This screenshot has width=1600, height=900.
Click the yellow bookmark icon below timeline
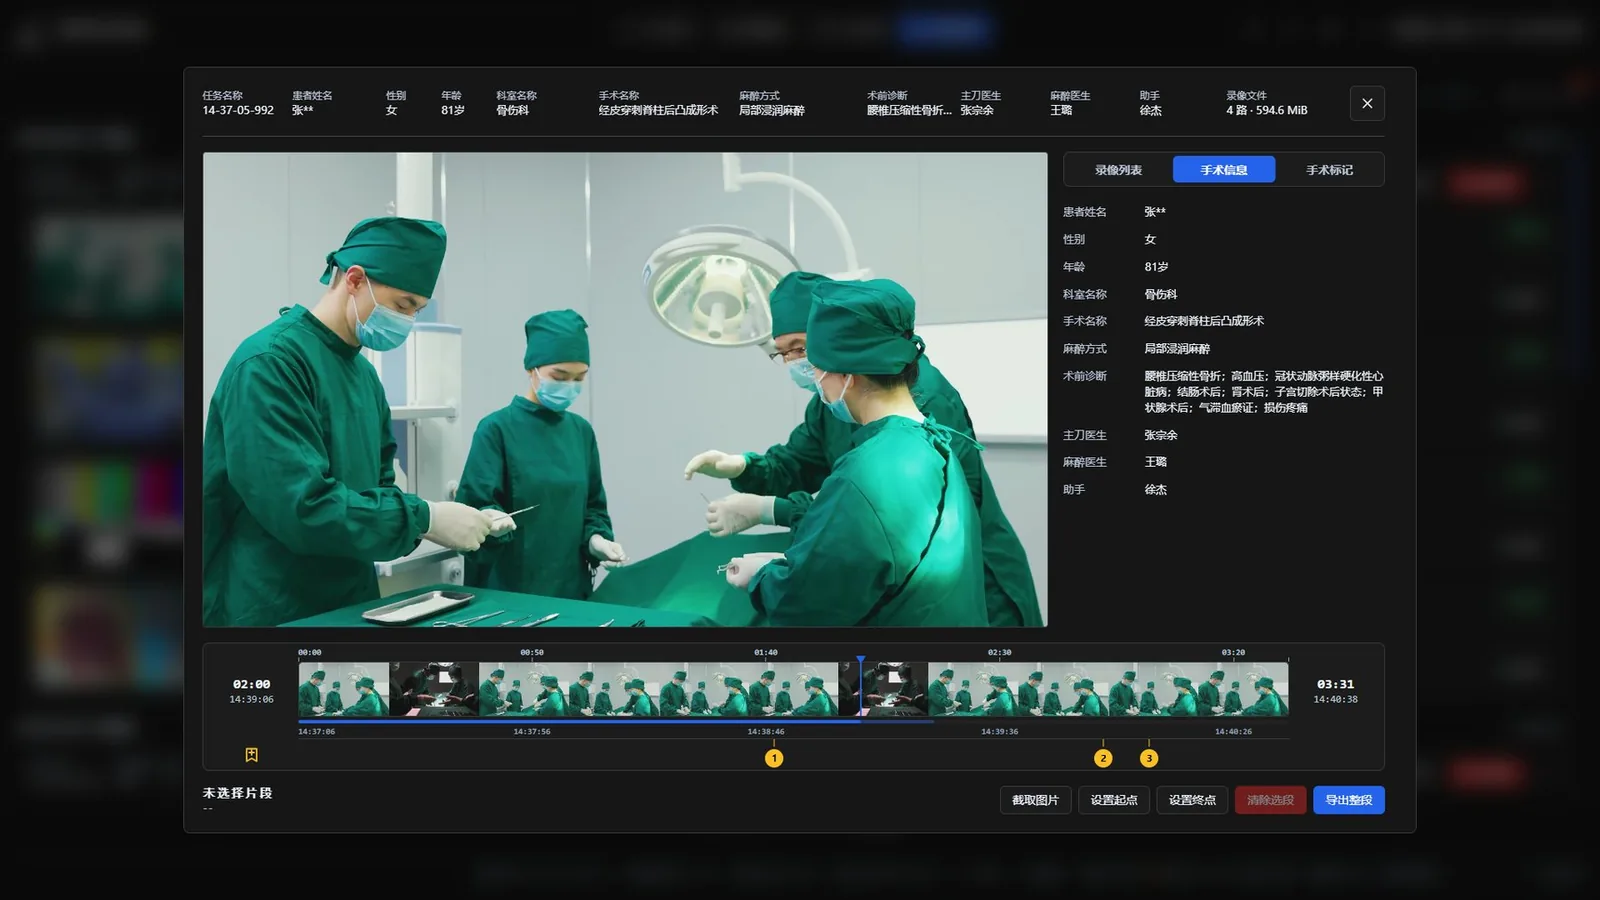[252, 755]
